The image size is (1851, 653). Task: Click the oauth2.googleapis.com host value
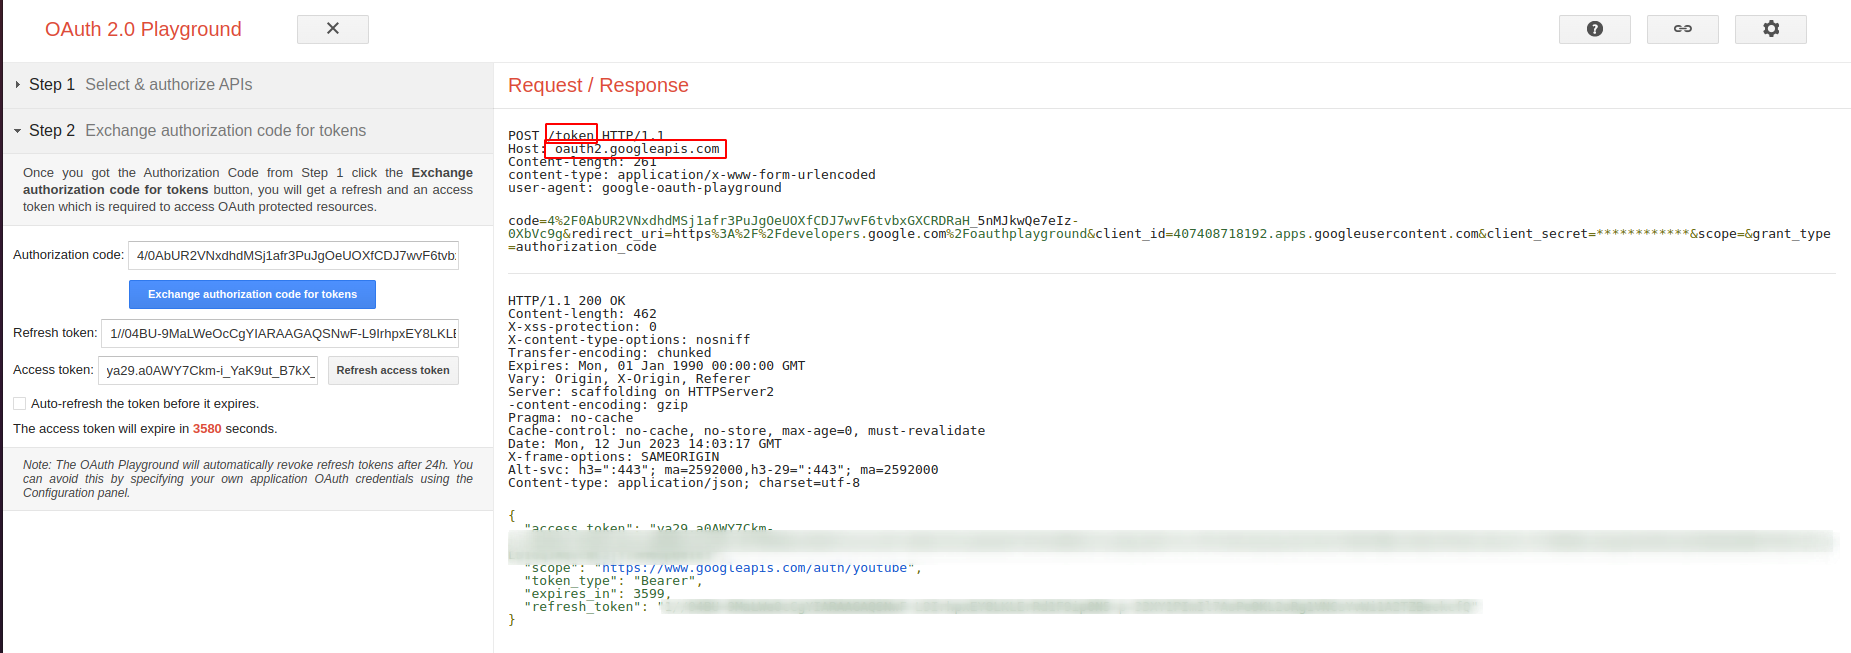637,149
